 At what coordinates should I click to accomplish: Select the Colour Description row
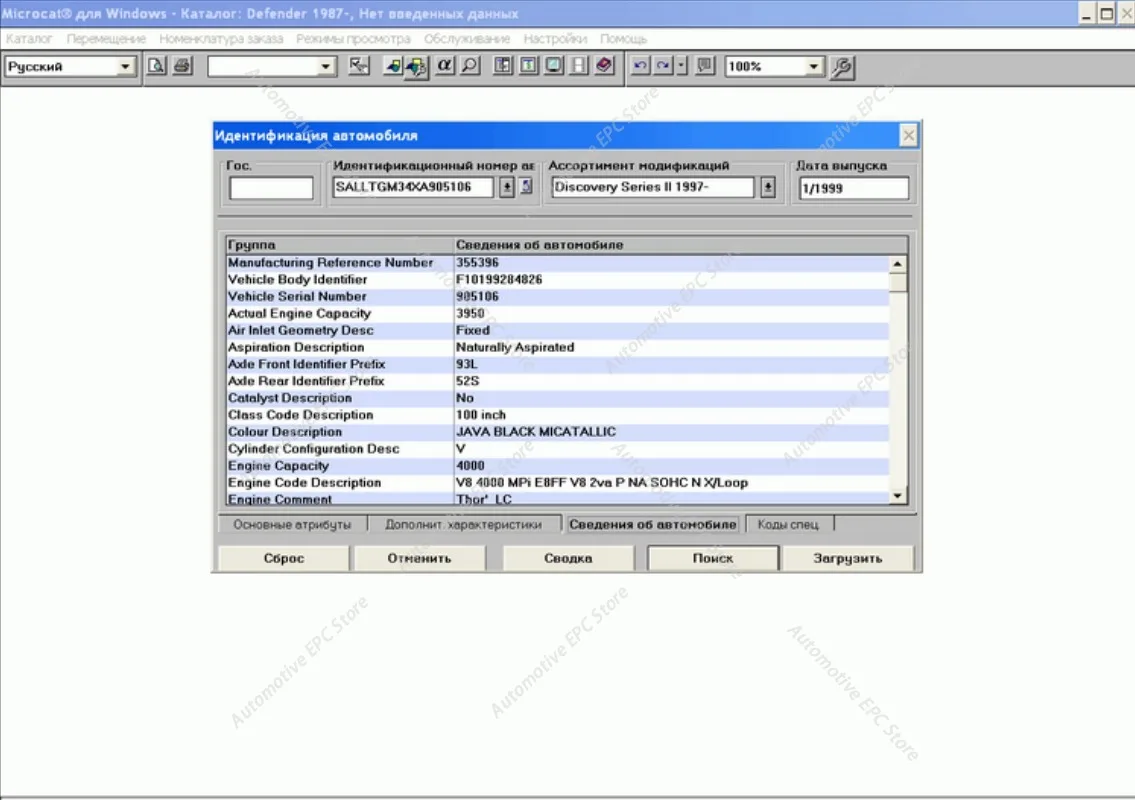coord(557,432)
